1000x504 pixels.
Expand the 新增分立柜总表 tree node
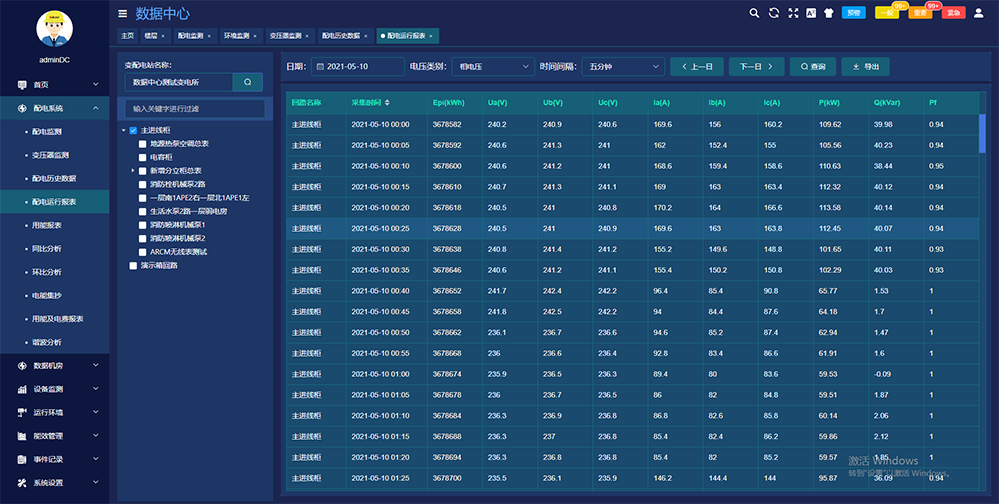click(132, 171)
